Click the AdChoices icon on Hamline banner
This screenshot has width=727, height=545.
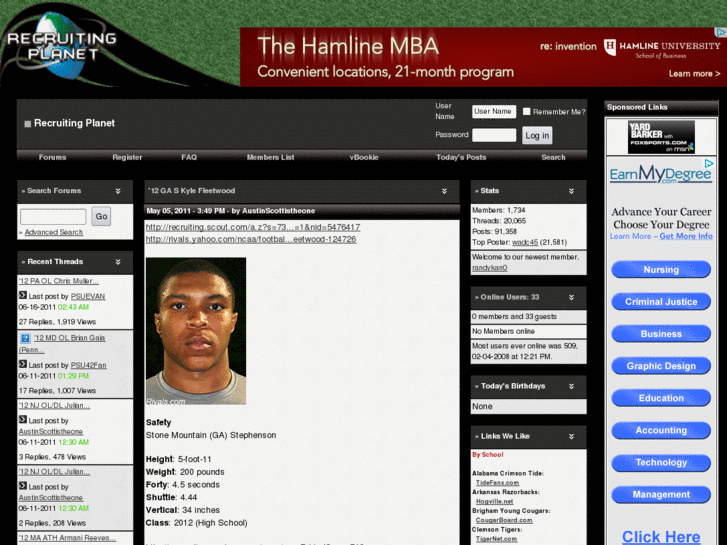720,32
